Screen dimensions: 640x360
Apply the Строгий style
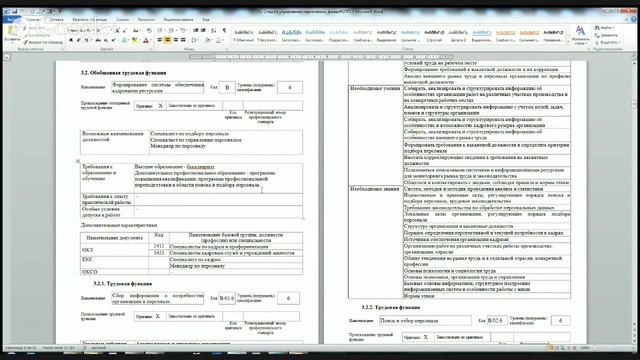point(434,35)
